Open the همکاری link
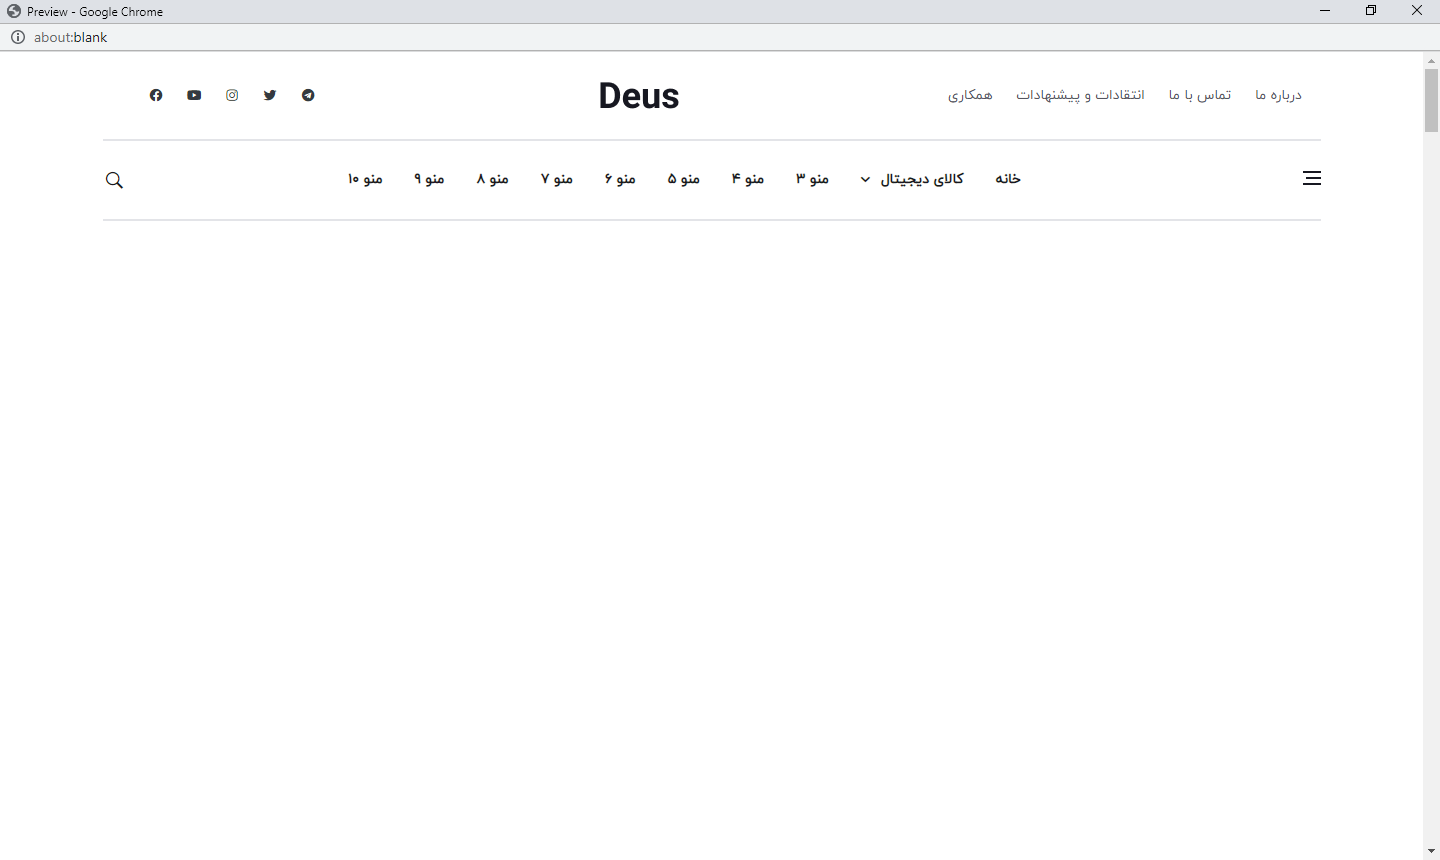1440x860 pixels. 970,95
